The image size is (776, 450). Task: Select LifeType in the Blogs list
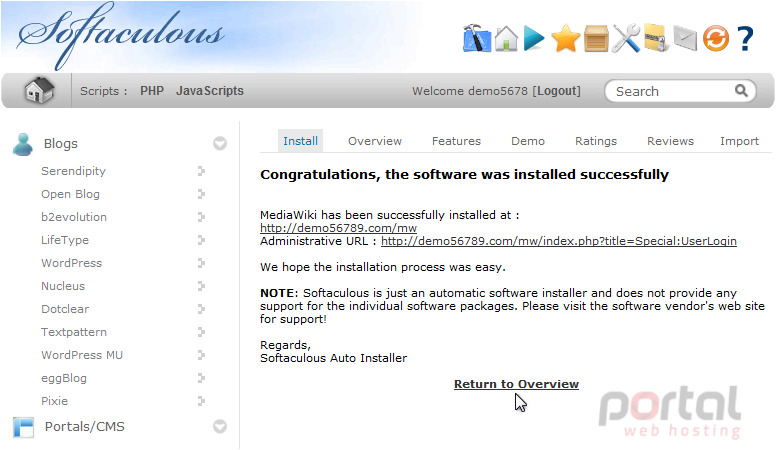click(x=65, y=240)
